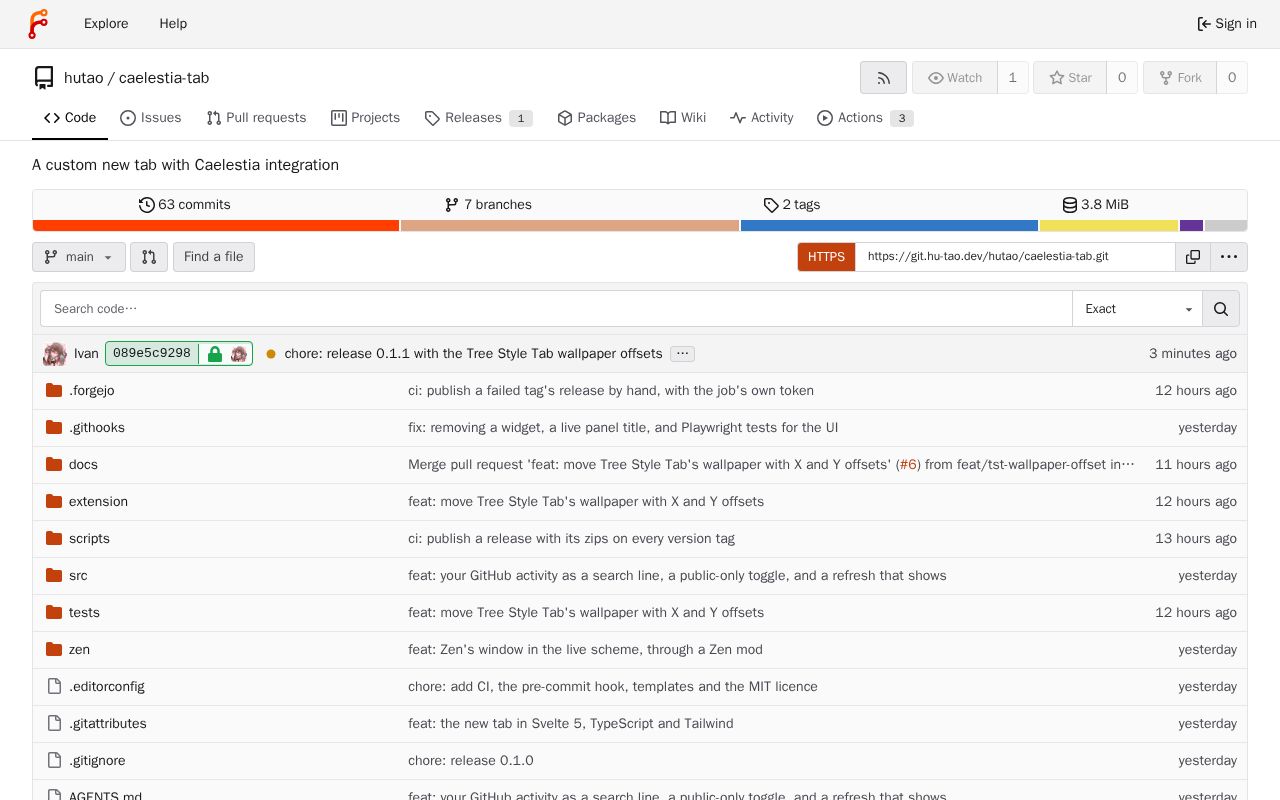Watch this repository
Screen dimensions: 1280x800
(955, 78)
